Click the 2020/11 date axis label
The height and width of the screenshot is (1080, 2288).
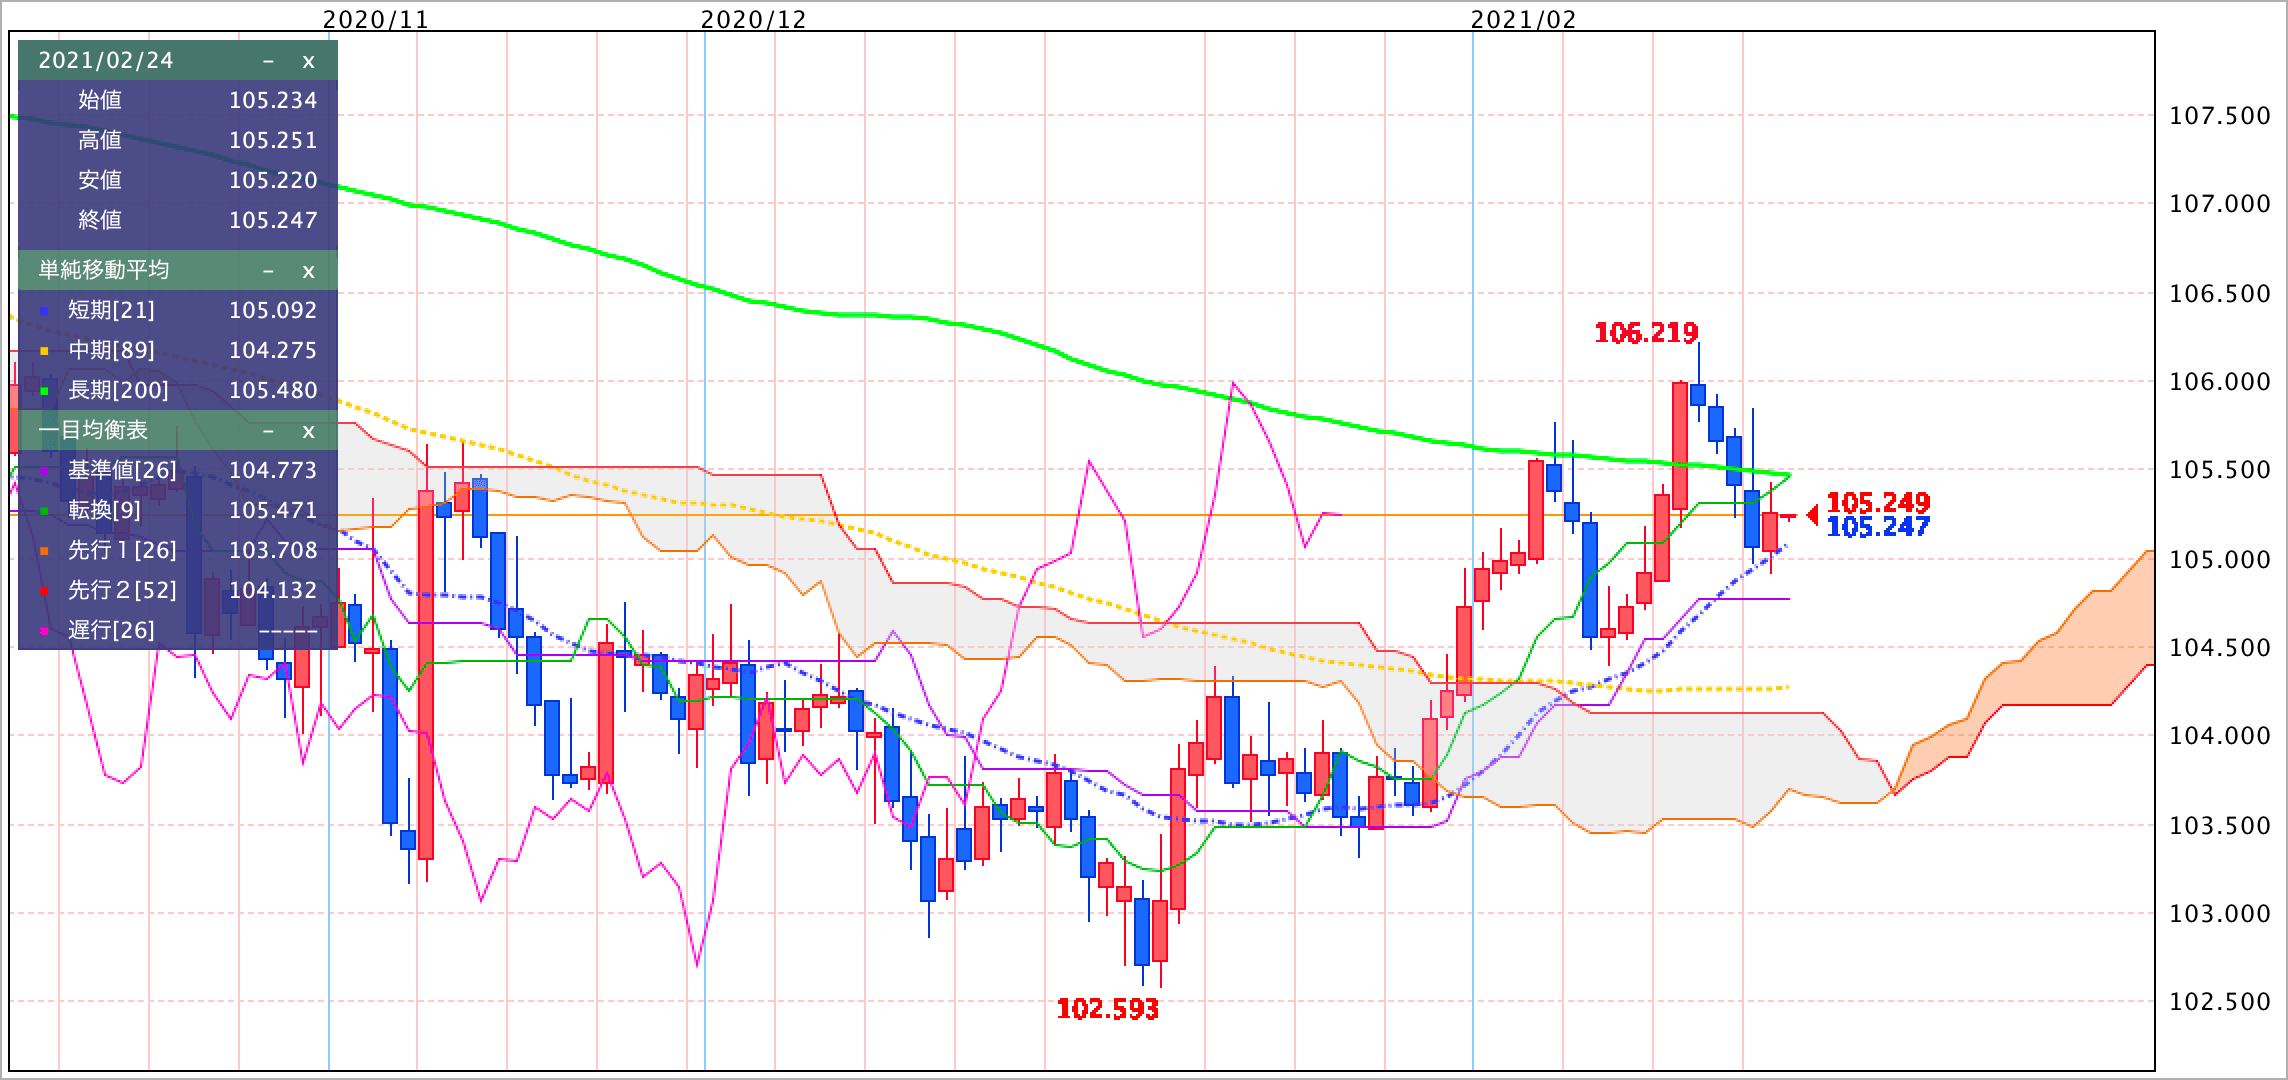(x=376, y=20)
